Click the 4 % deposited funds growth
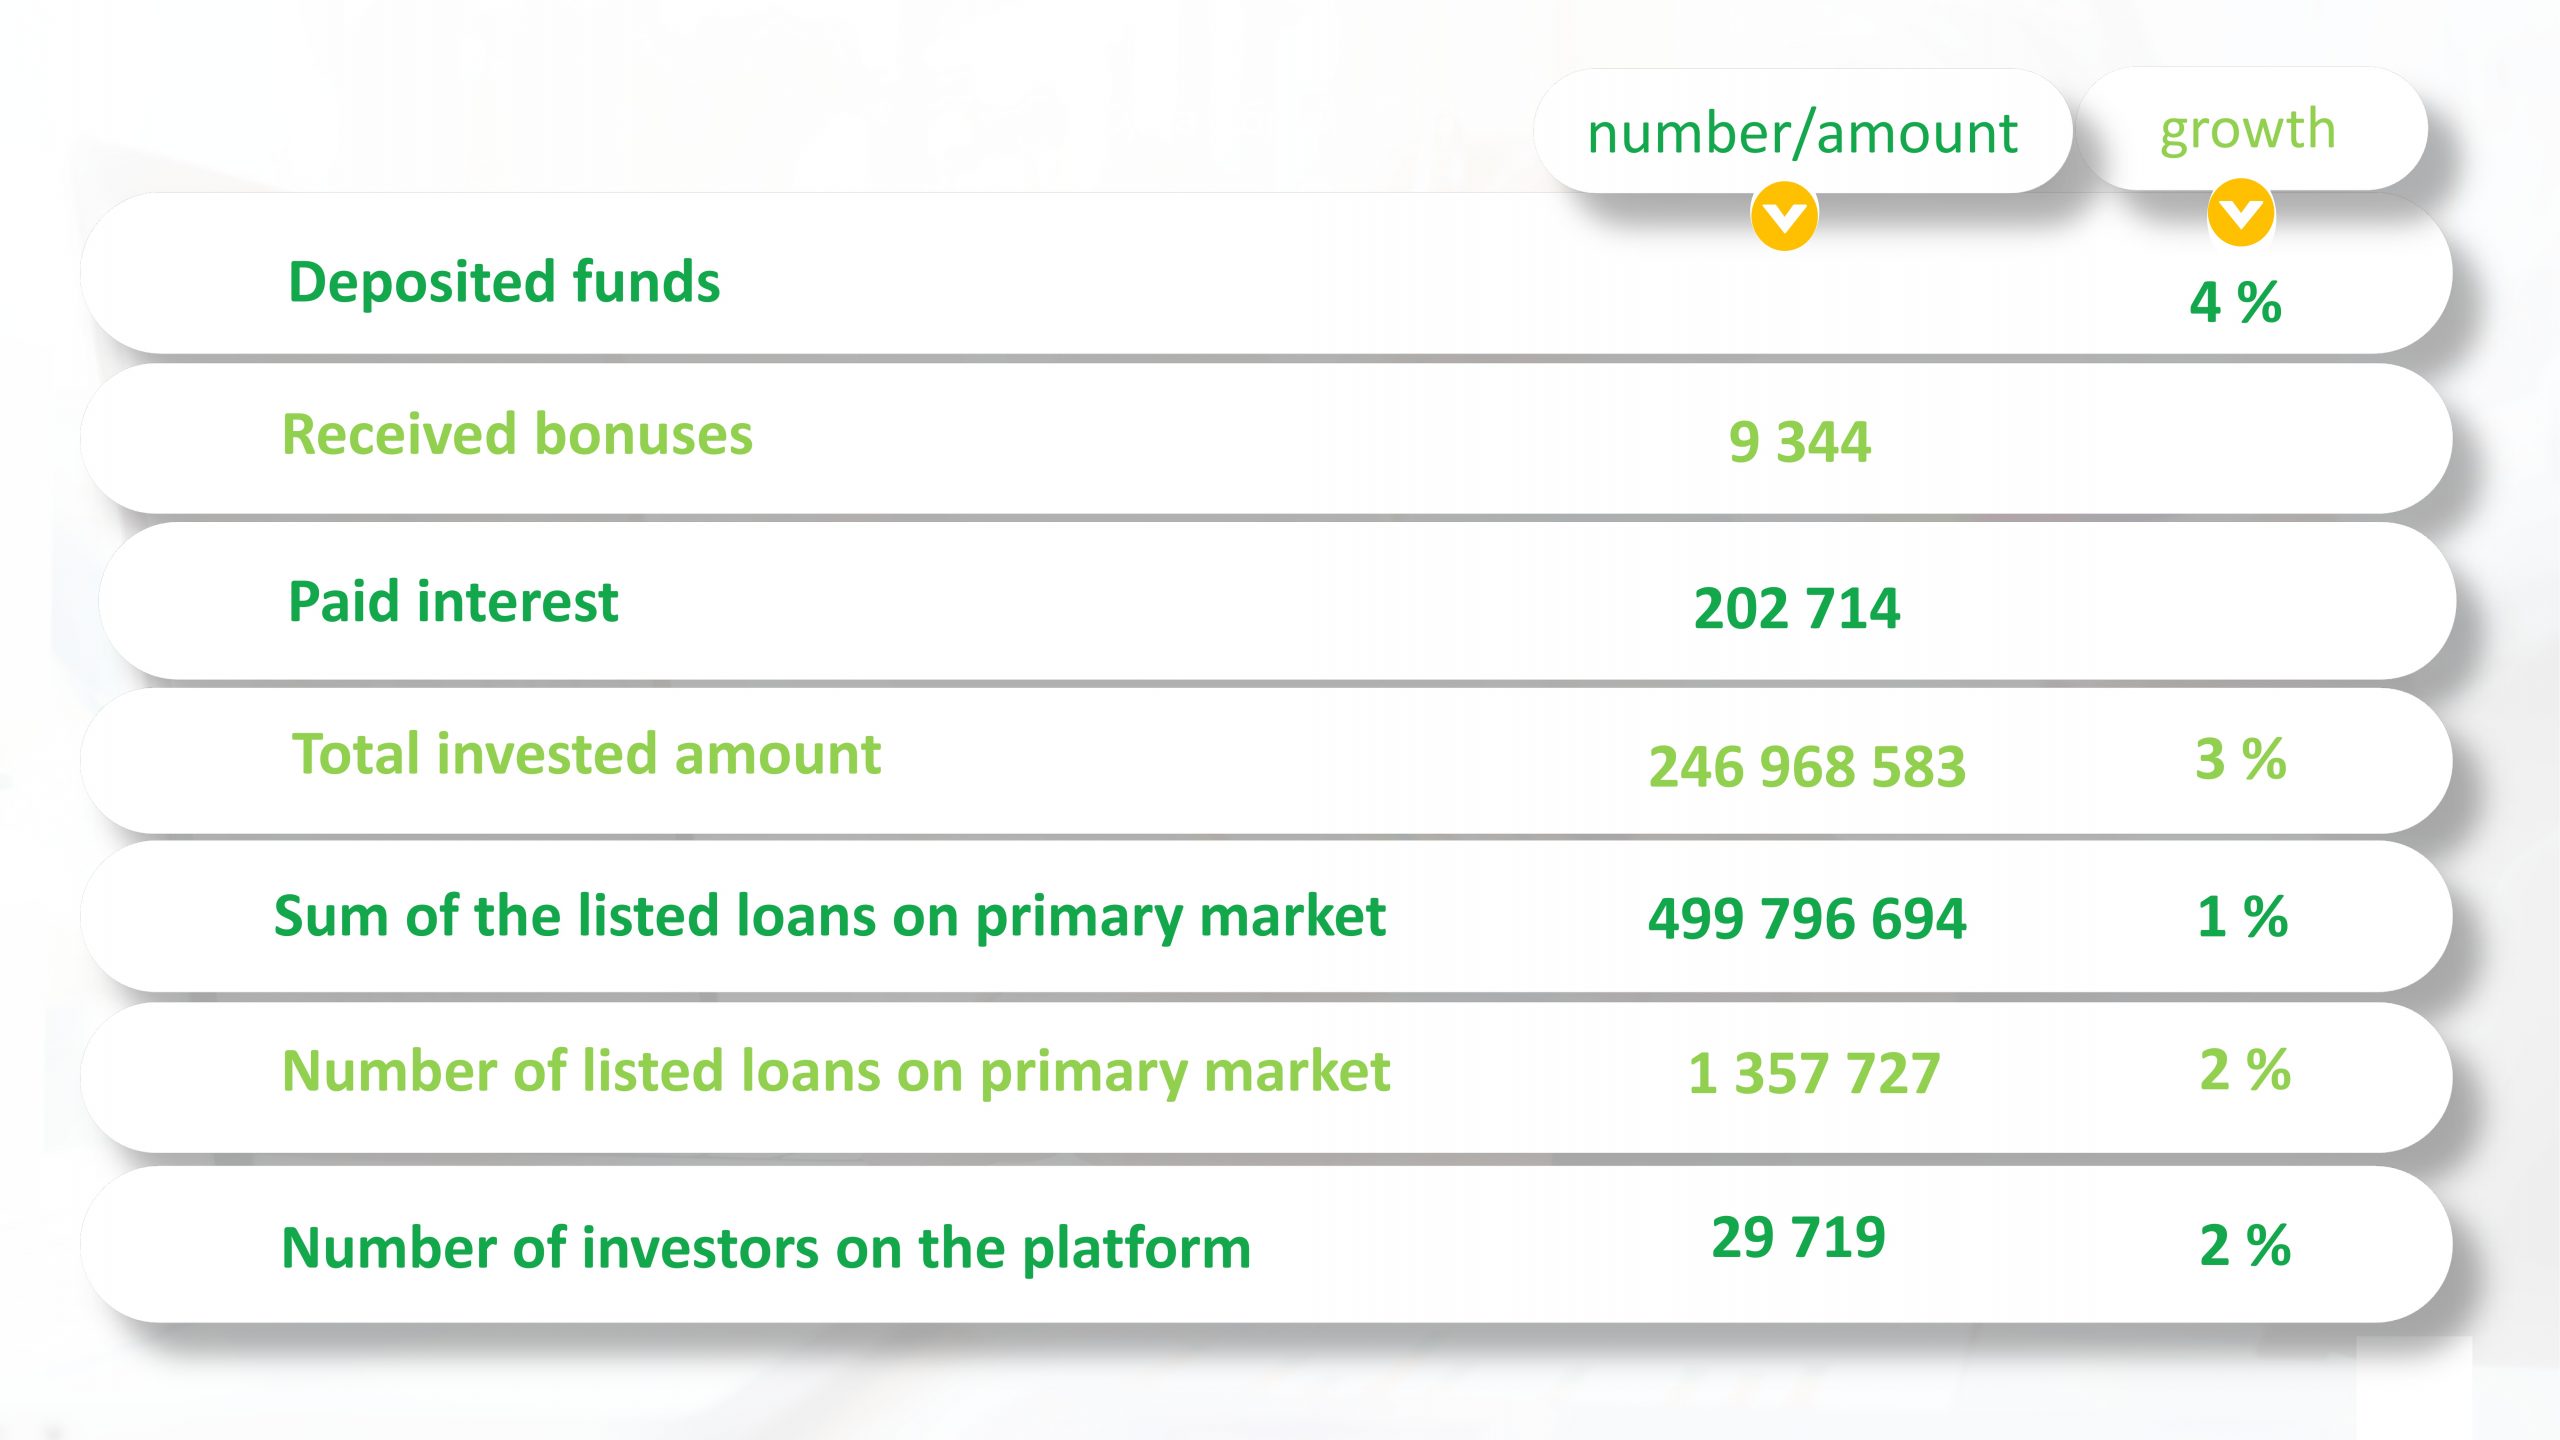The image size is (2560, 1440). coord(2236,302)
